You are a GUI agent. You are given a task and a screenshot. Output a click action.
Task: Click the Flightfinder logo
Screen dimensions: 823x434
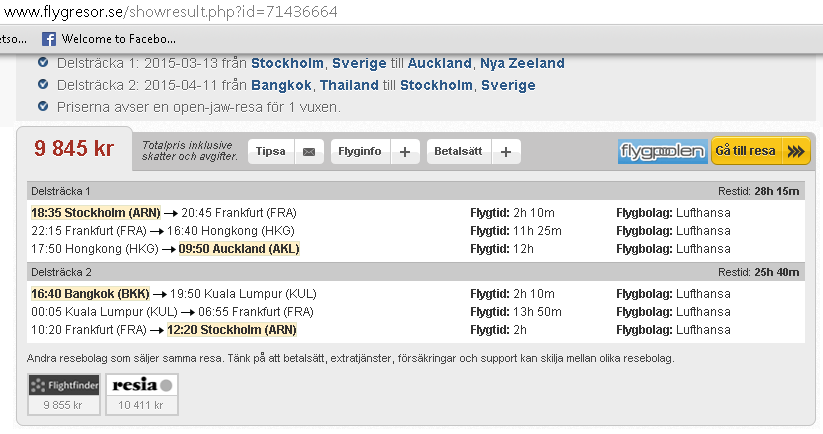tap(63, 384)
